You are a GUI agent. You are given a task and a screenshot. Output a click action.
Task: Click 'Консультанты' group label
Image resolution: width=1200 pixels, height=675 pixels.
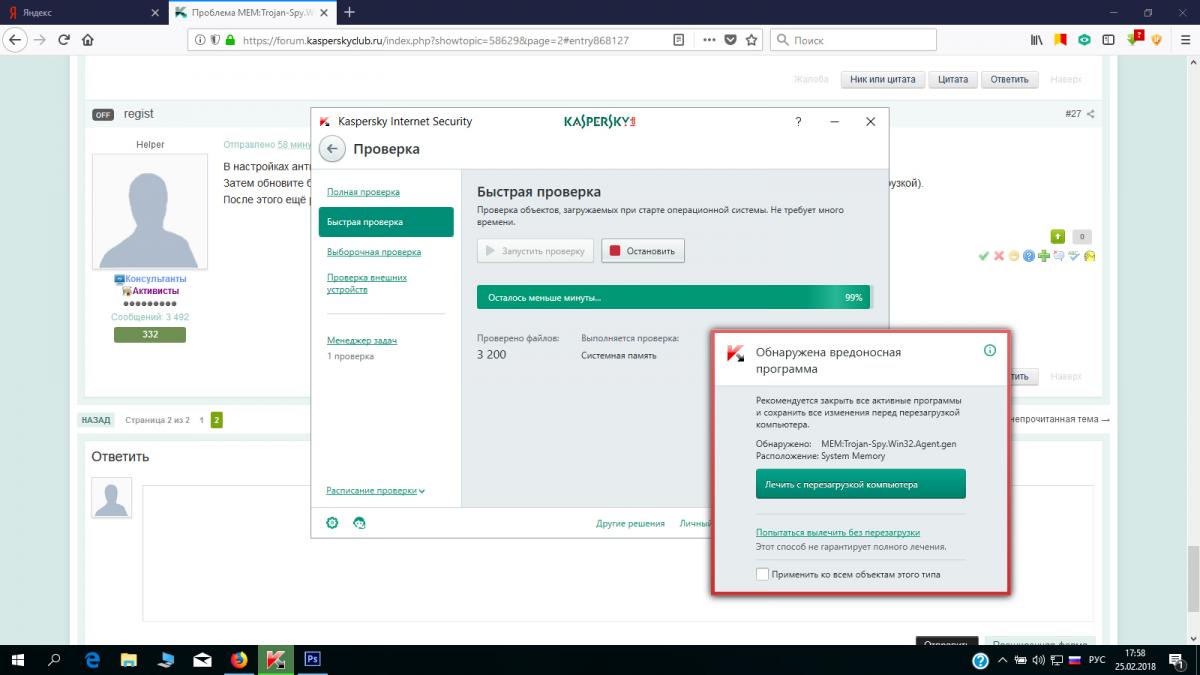[x=155, y=279]
